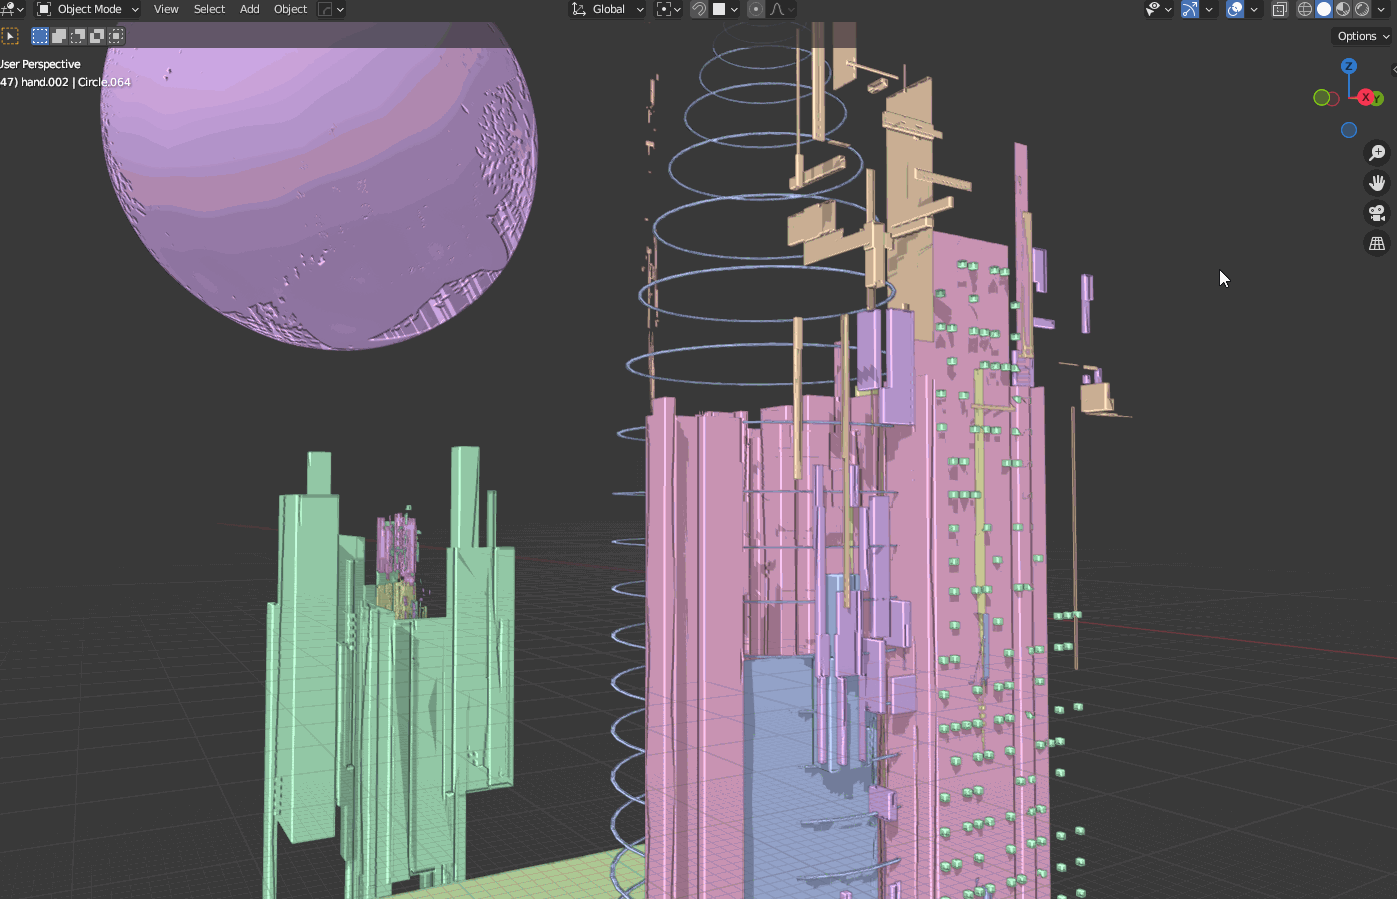Toggle the camera view icon
Viewport: 1397px width, 899px height.
pyautogui.click(x=1377, y=213)
